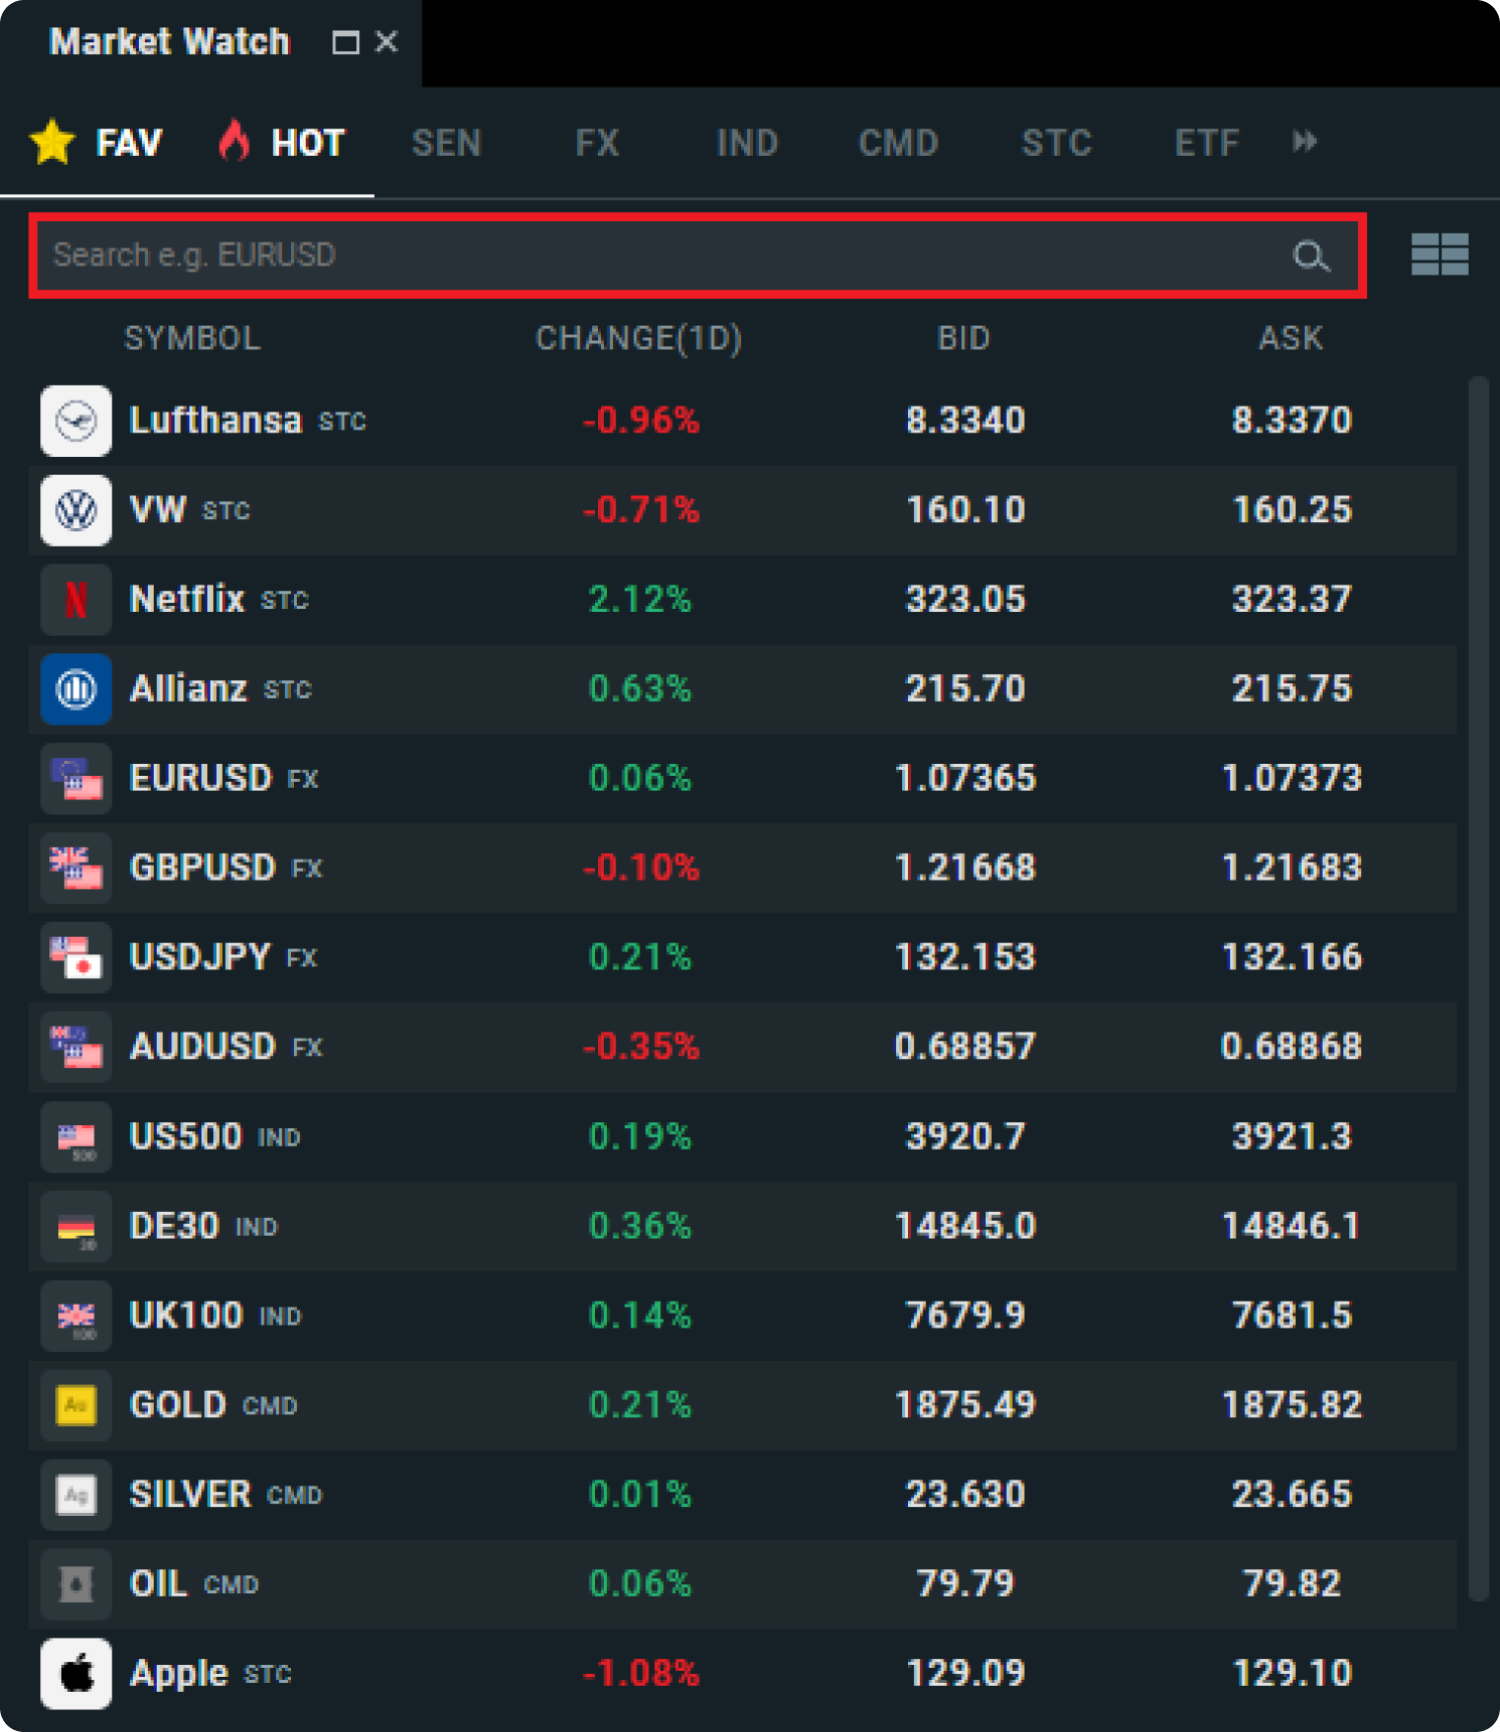Click DE30 ask price 14846.1
This screenshot has width=1500, height=1732.
tap(1292, 1226)
